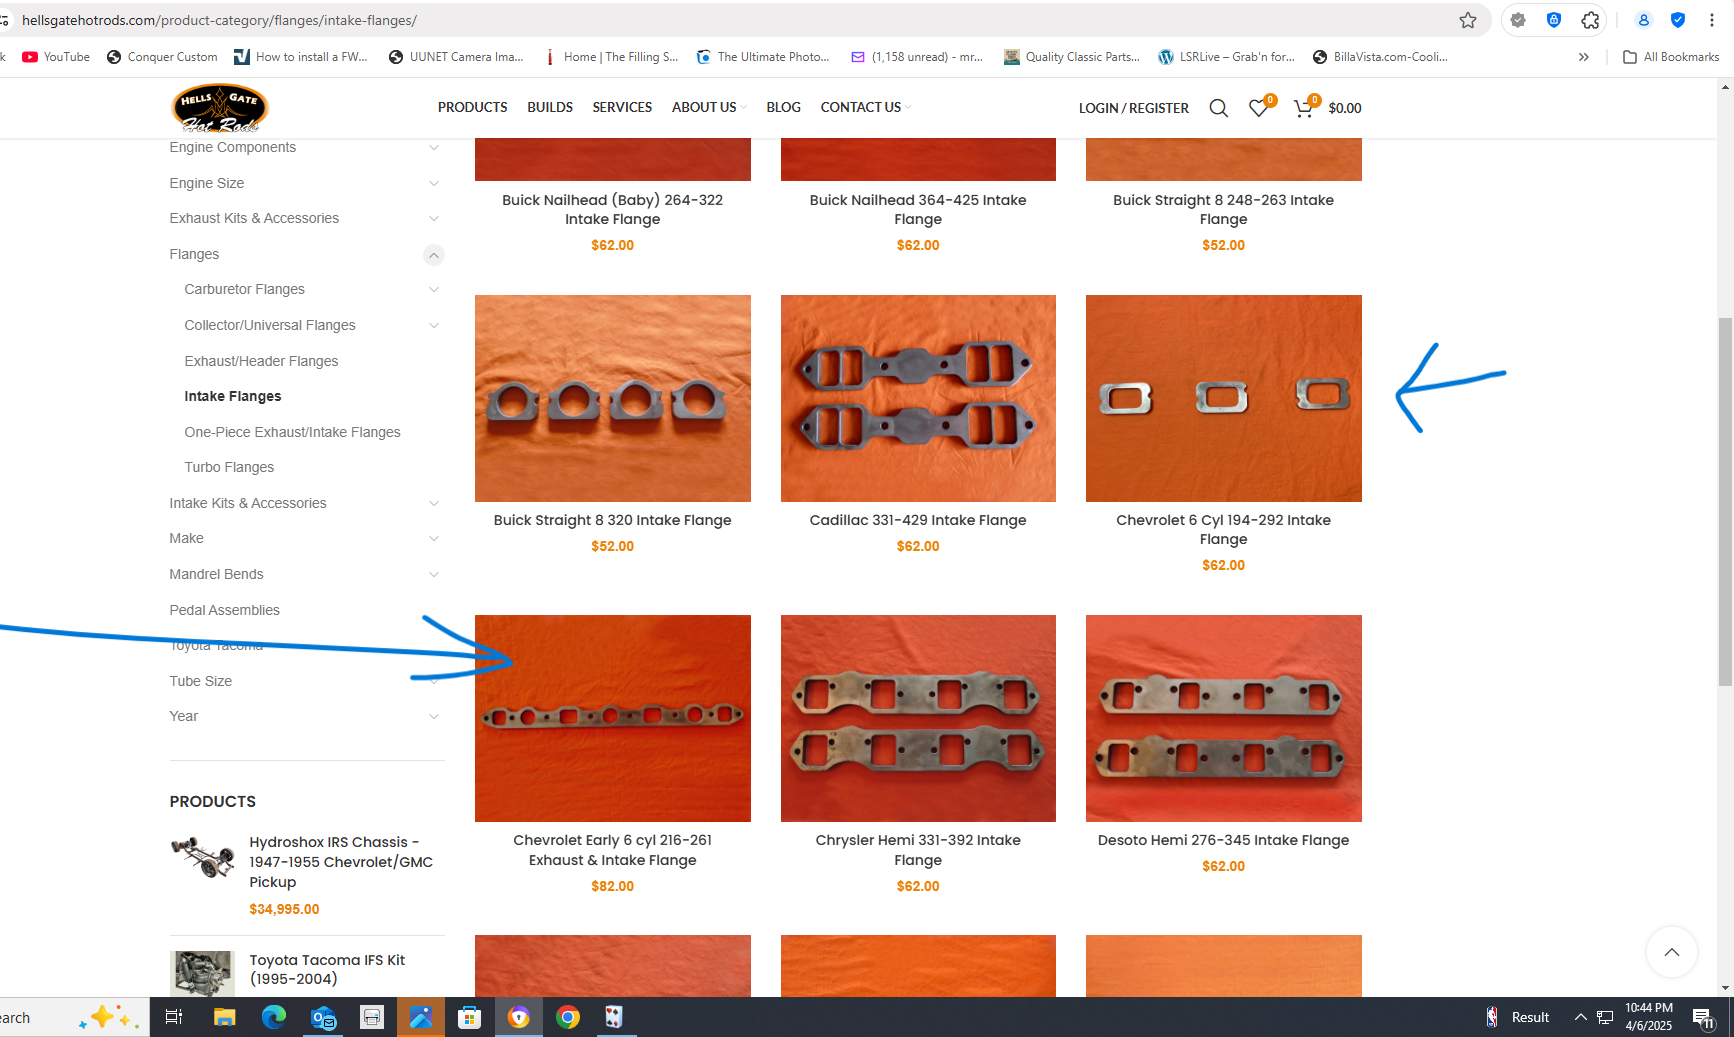1734x1037 pixels.
Task: Expand the Carburetor Flanges subcategory
Action: click(433, 290)
